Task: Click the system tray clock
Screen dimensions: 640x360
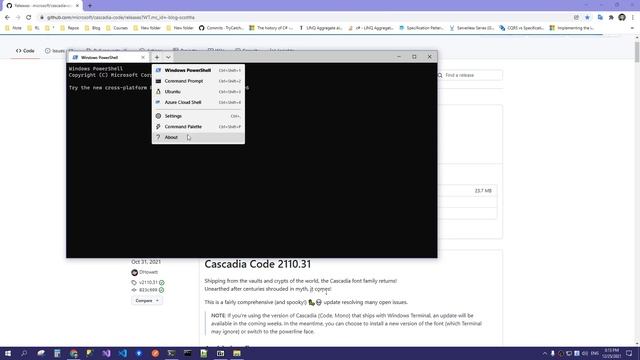Action: 611,353
